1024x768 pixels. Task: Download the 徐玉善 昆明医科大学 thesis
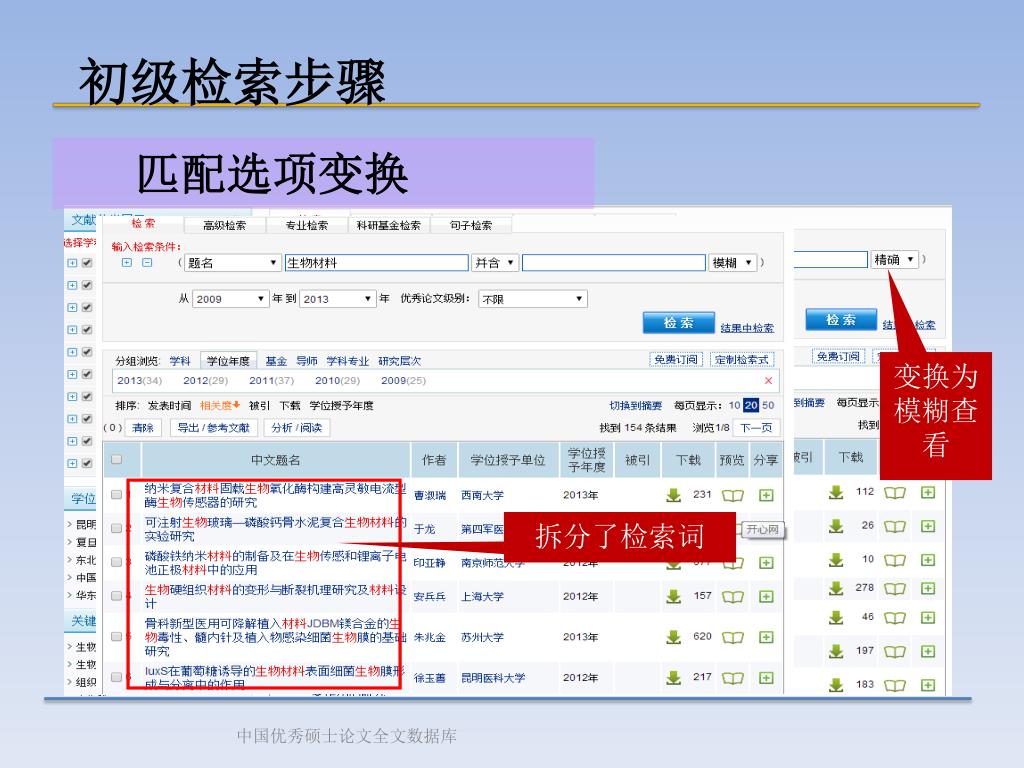[x=673, y=678]
